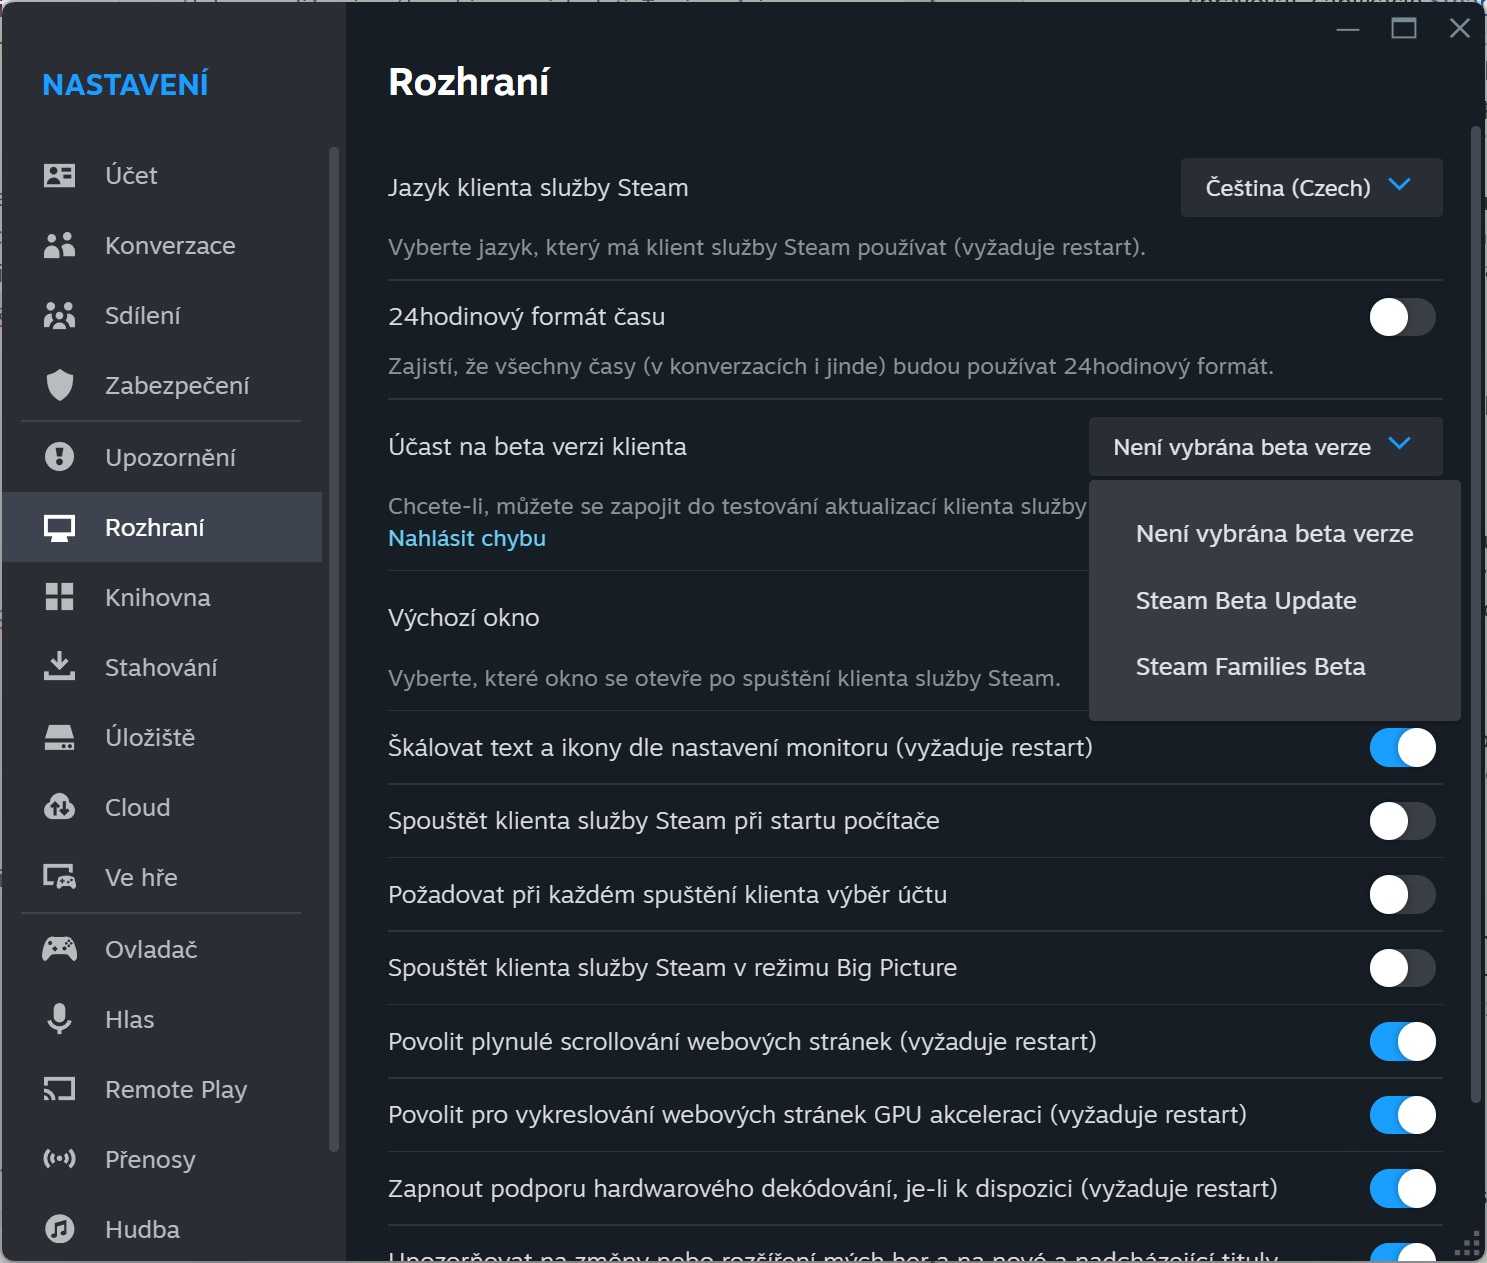The height and width of the screenshot is (1263, 1487).
Task: Select the Zabezpečení shield icon
Action: [59, 386]
